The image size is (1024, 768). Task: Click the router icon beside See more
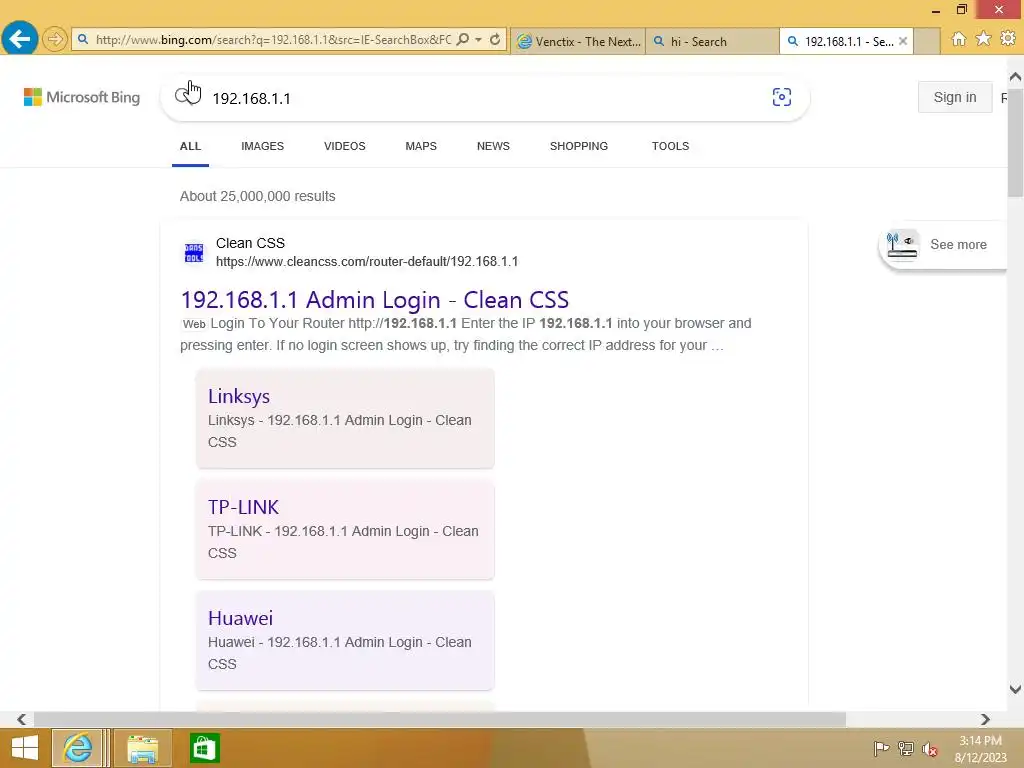pyautogui.click(x=901, y=245)
